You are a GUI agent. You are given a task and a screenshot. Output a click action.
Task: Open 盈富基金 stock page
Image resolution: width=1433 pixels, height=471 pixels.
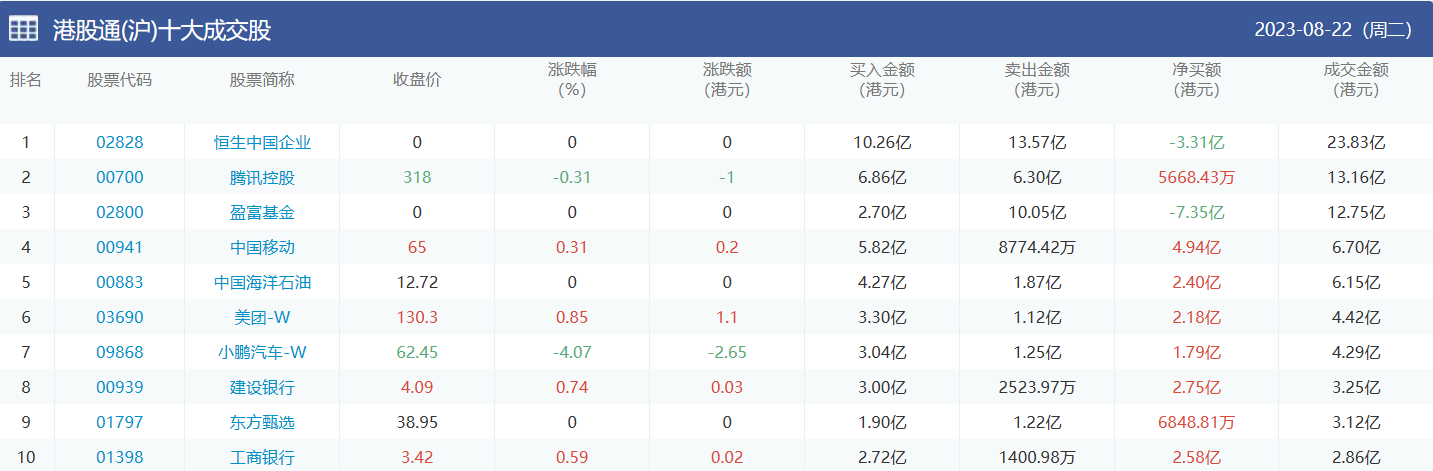click(x=262, y=212)
